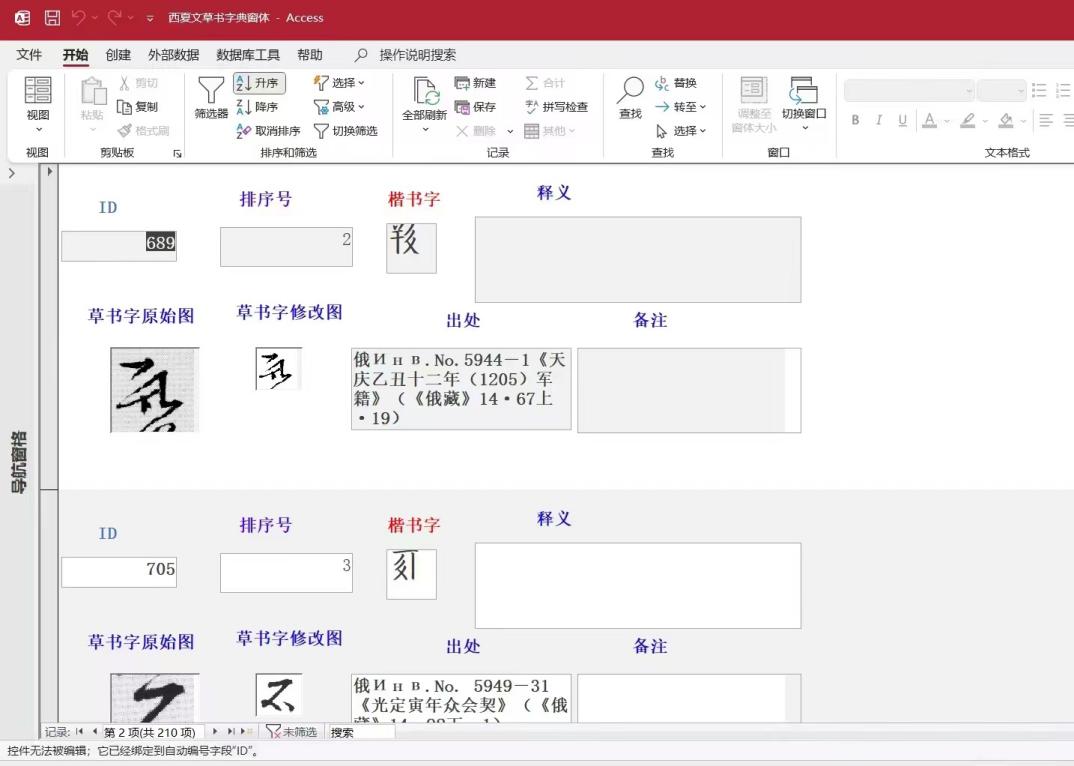The width and height of the screenshot is (1074, 766).
Task: Click 取消排序 to remove sorting
Action: click(267, 131)
